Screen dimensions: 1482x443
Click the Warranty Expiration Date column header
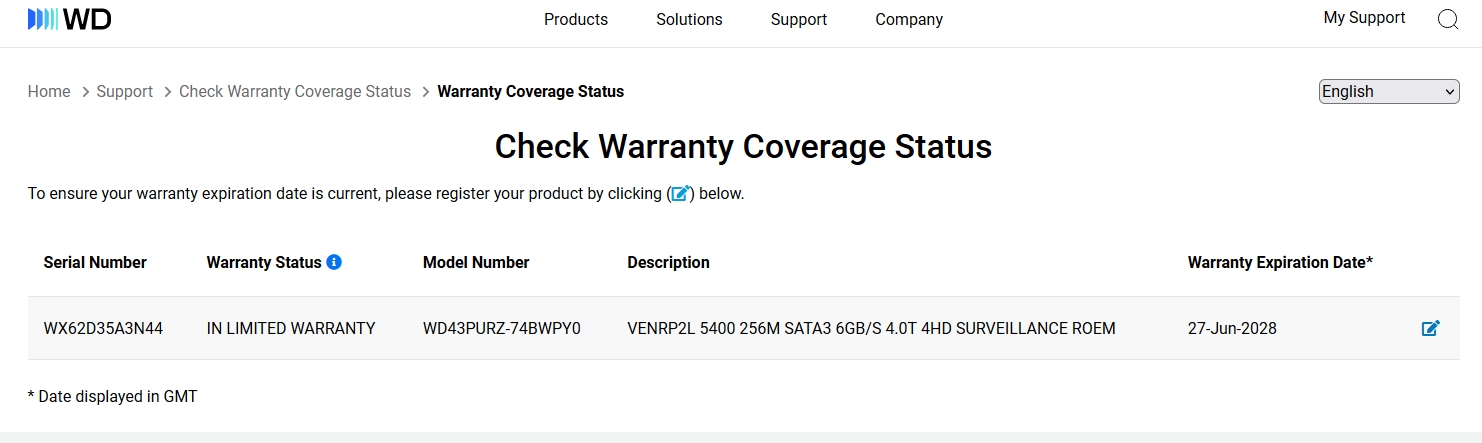tap(1279, 262)
